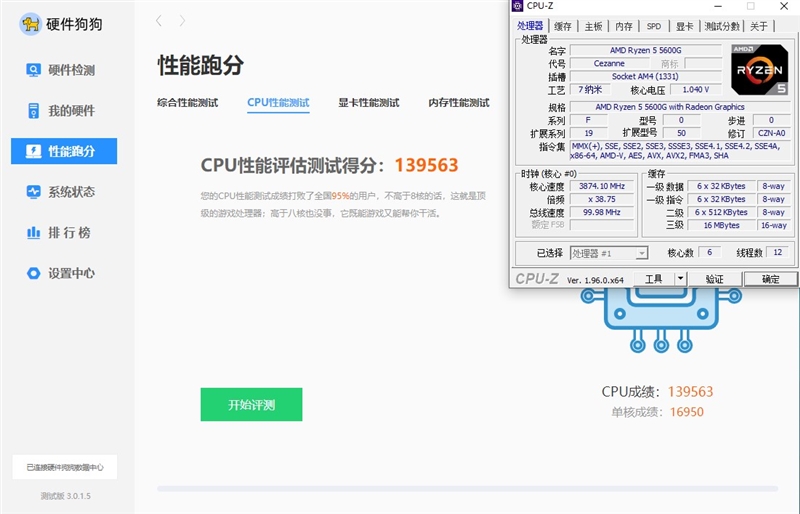Click the blue CPU chip illustration

pos(661,321)
